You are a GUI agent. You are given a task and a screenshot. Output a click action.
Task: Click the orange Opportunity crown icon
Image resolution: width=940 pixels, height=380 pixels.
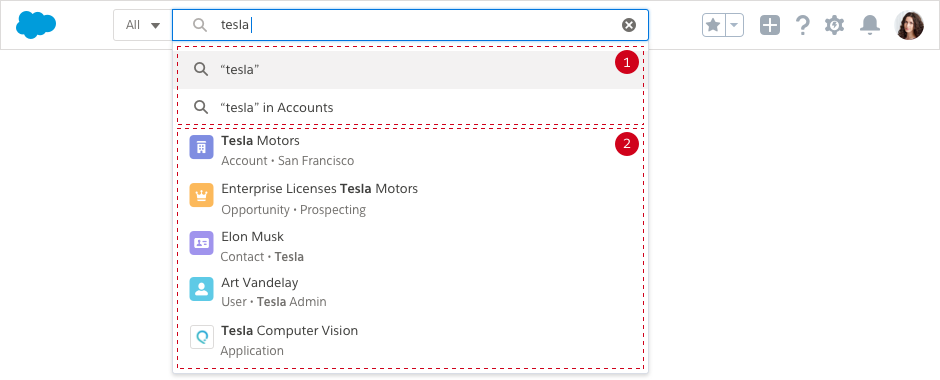(x=201, y=195)
